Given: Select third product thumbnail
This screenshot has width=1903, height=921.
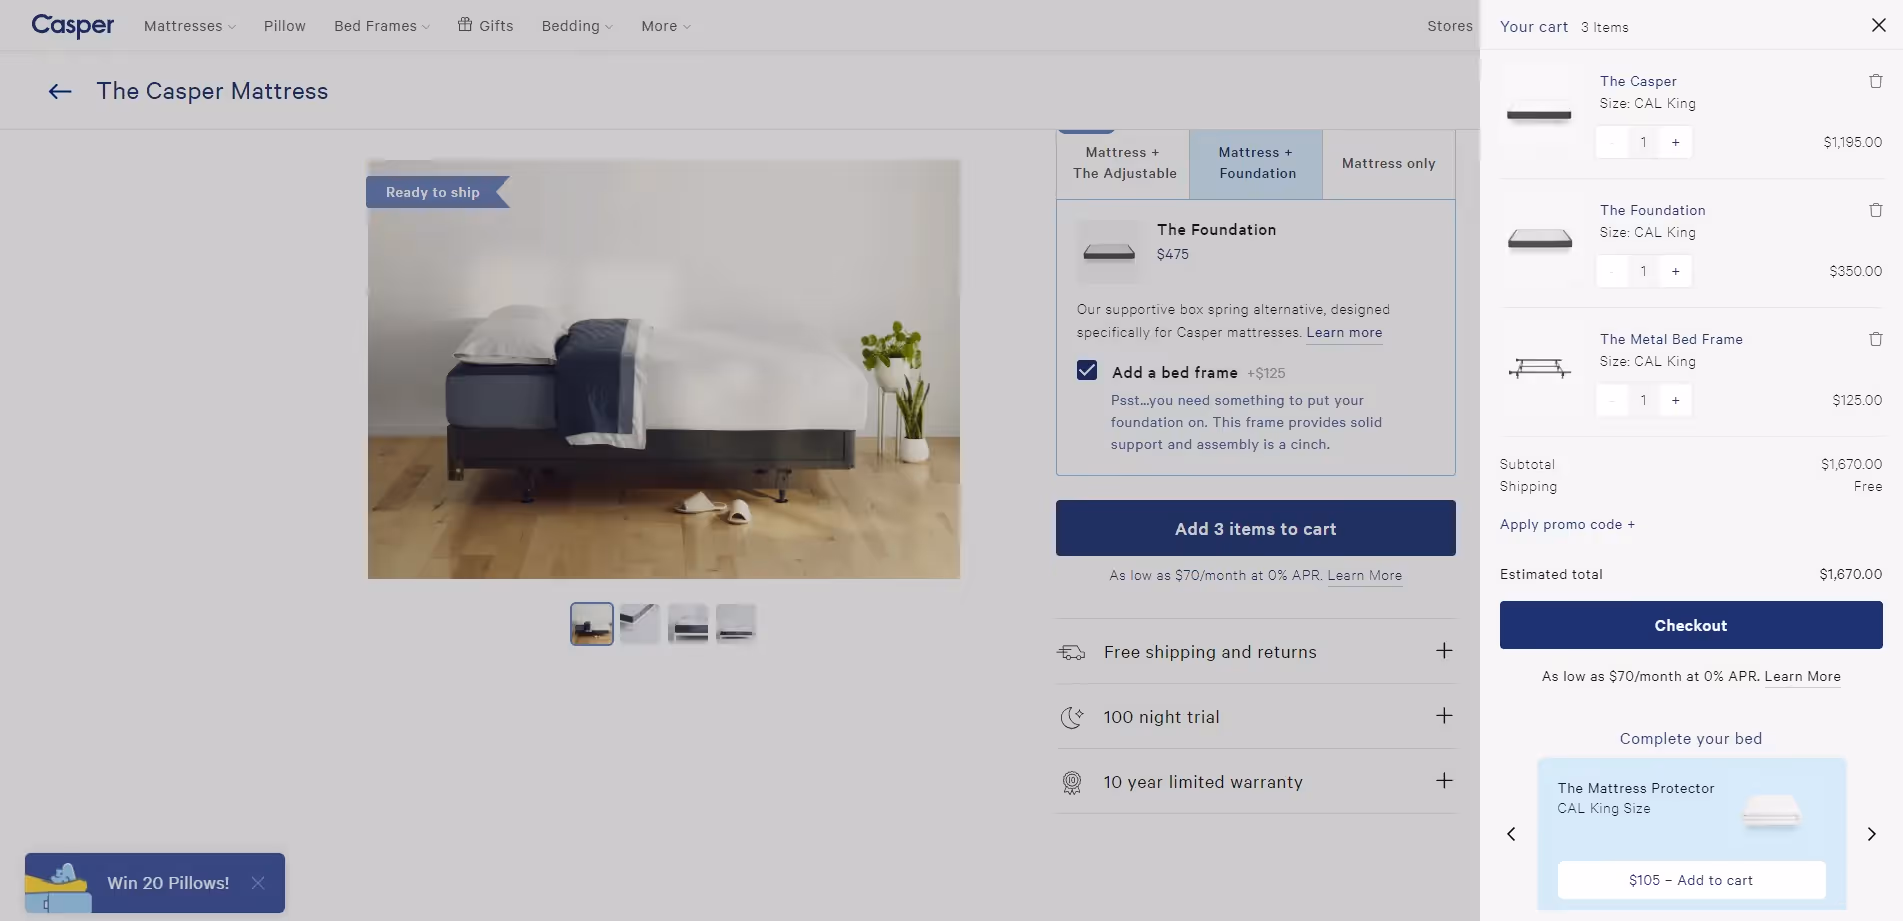Looking at the screenshot, I should [x=688, y=624].
